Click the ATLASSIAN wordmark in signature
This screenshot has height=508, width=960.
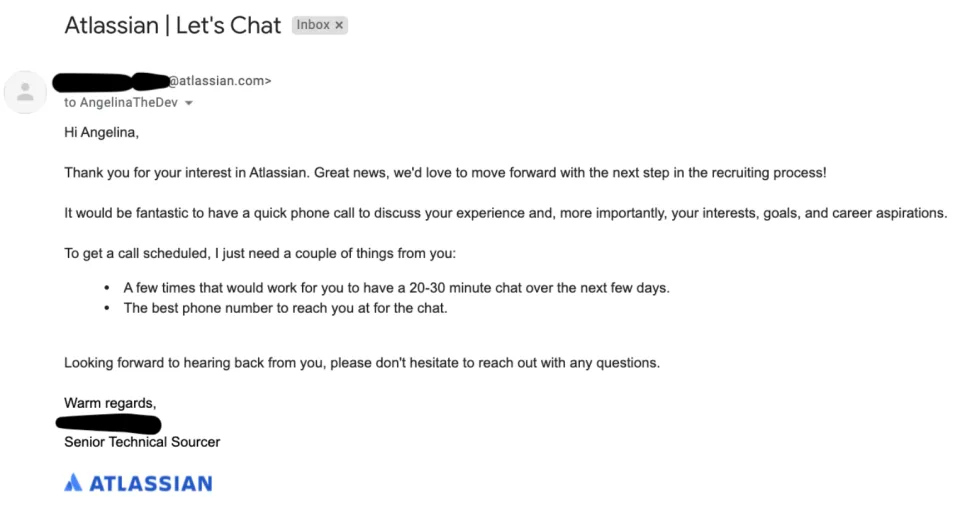151,484
